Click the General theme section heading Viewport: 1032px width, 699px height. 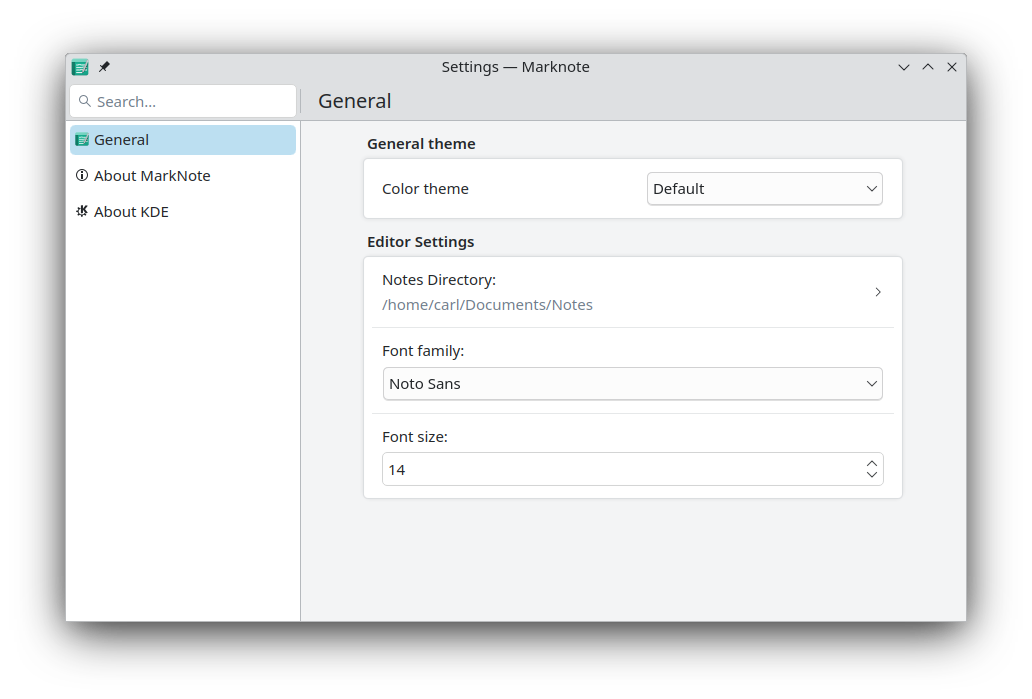[x=421, y=143]
